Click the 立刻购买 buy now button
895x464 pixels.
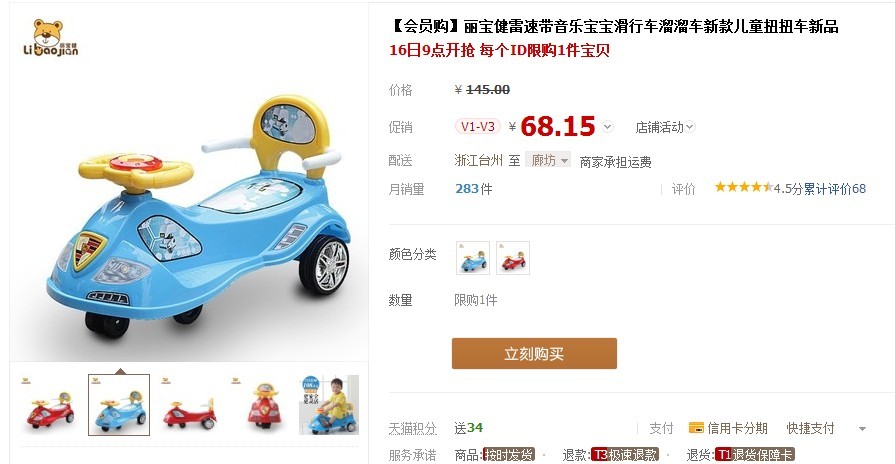(534, 353)
